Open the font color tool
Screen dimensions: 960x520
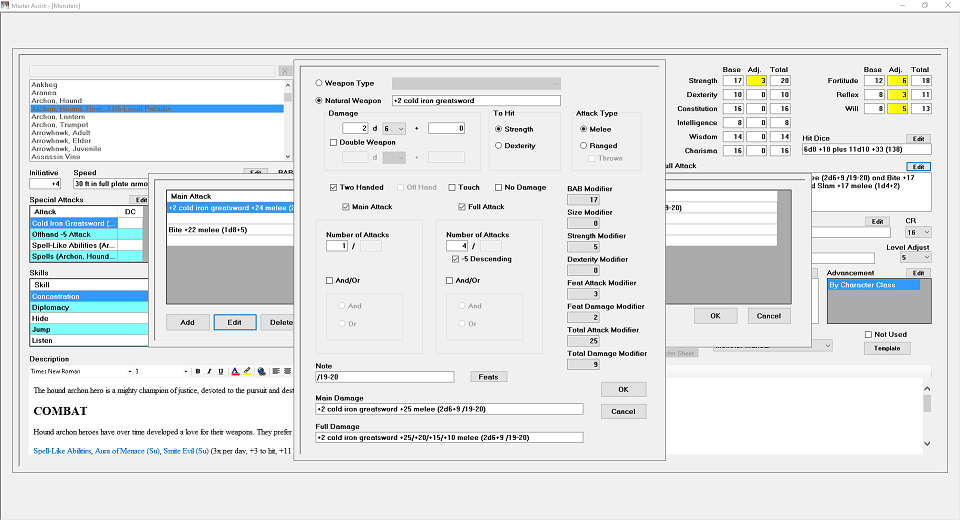point(235,371)
